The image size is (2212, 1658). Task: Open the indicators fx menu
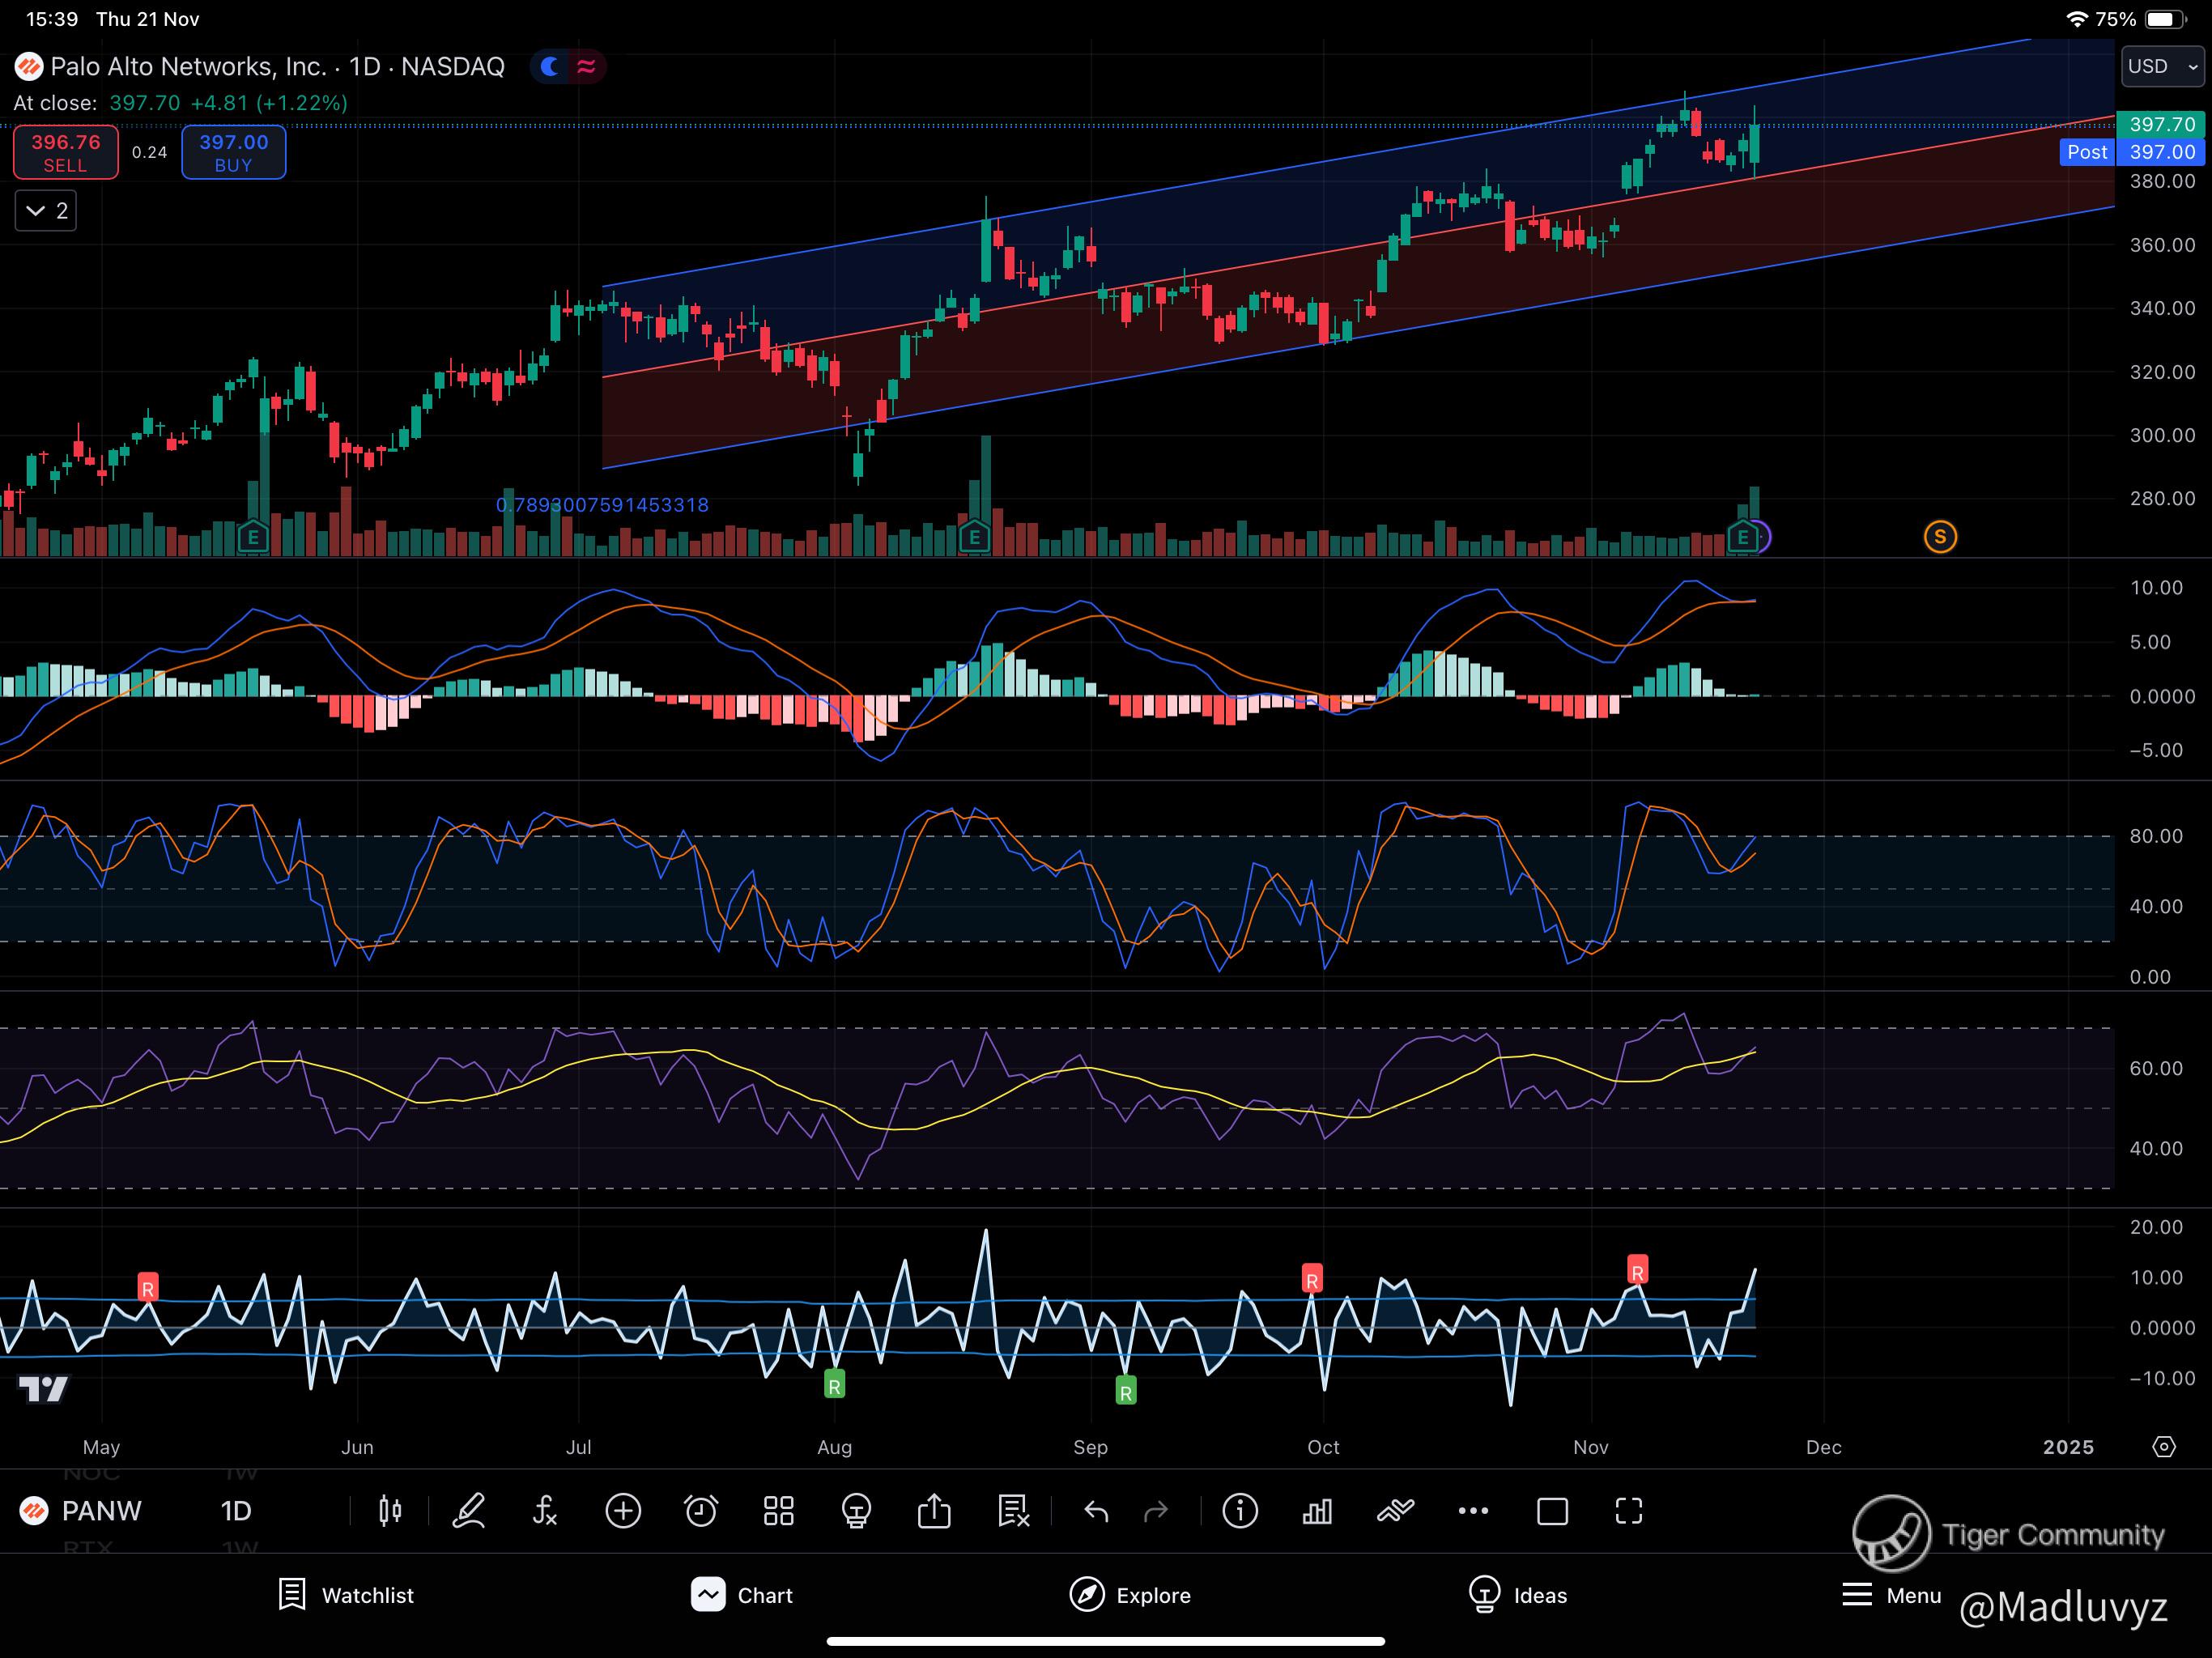pos(545,1511)
